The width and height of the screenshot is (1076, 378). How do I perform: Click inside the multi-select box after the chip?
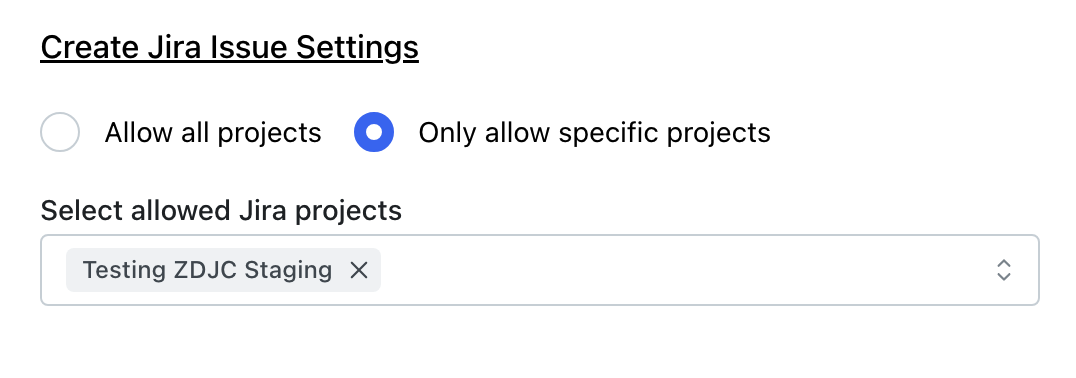pyautogui.click(x=686, y=270)
